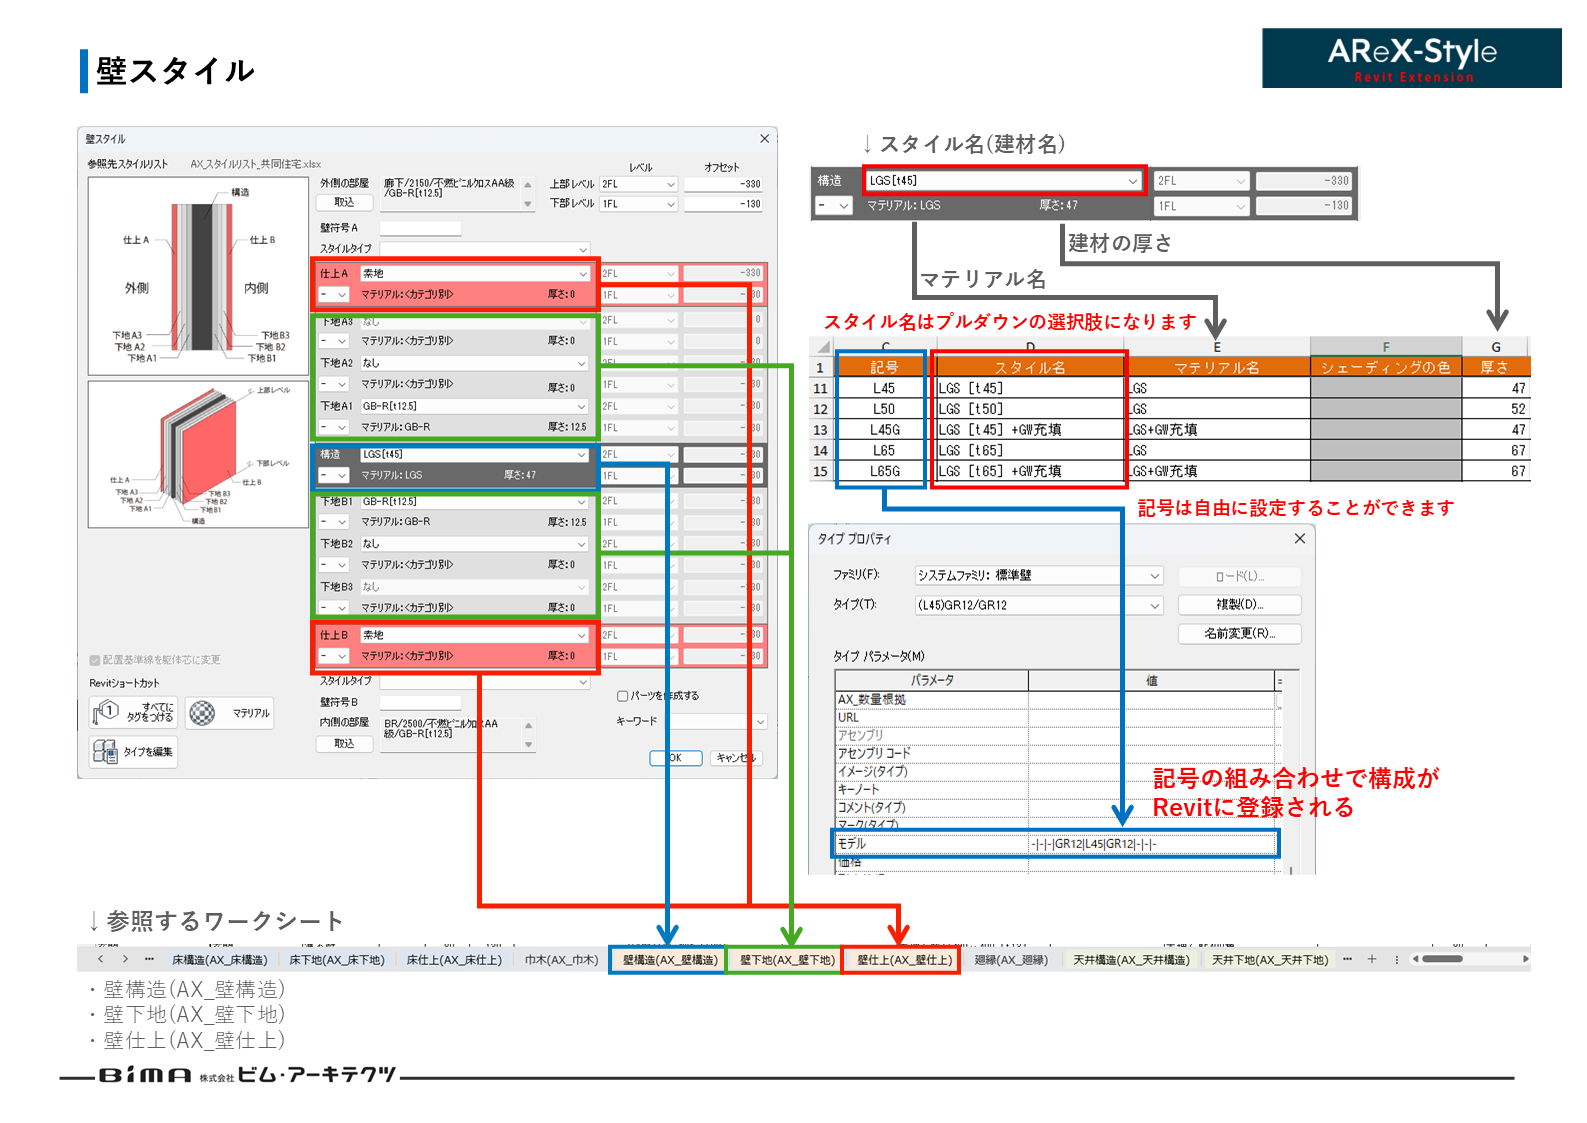Switch to the 天井下地(AX_天井下地) sheet tab
1587x1123 pixels.
[x=1270, y=960]
